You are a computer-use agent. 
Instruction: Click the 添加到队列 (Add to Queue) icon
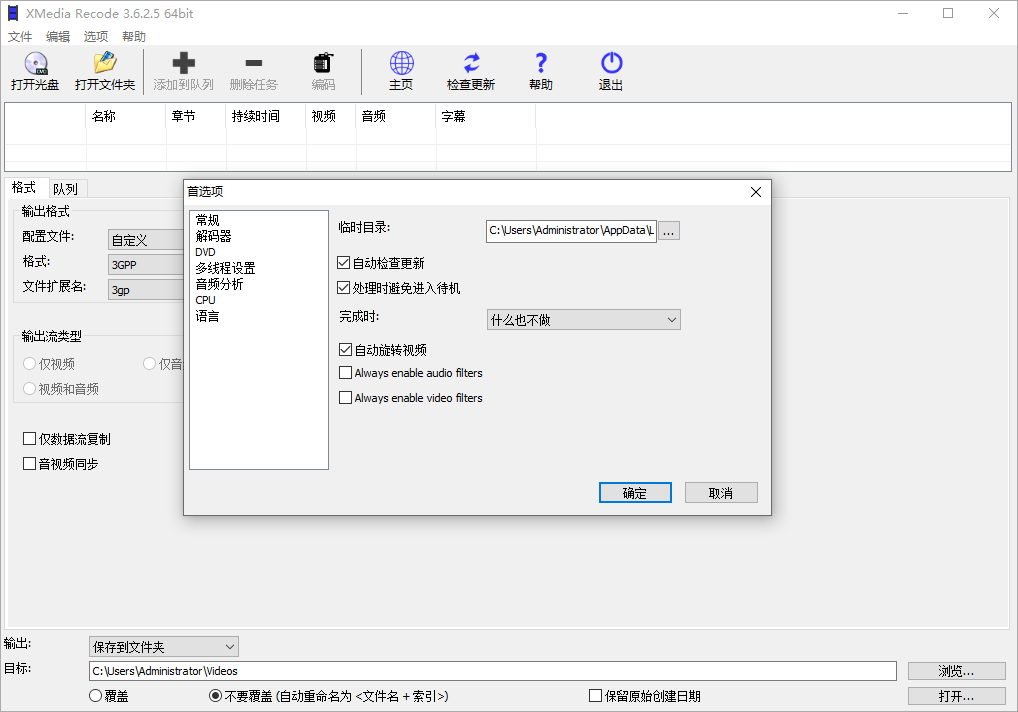click(183, 70)
